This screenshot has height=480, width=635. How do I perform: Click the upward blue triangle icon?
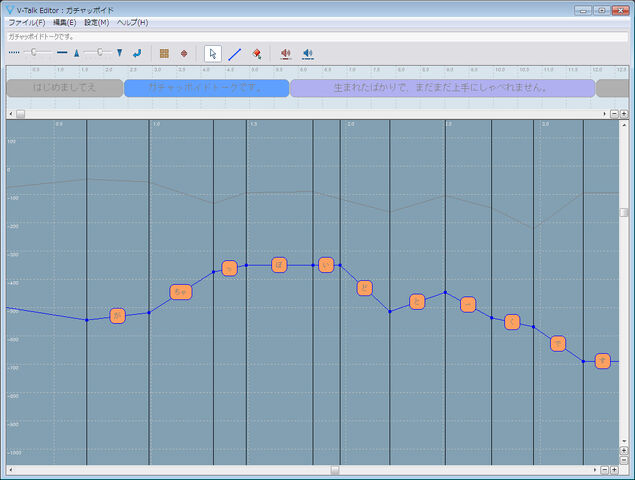tap(77, 53)
